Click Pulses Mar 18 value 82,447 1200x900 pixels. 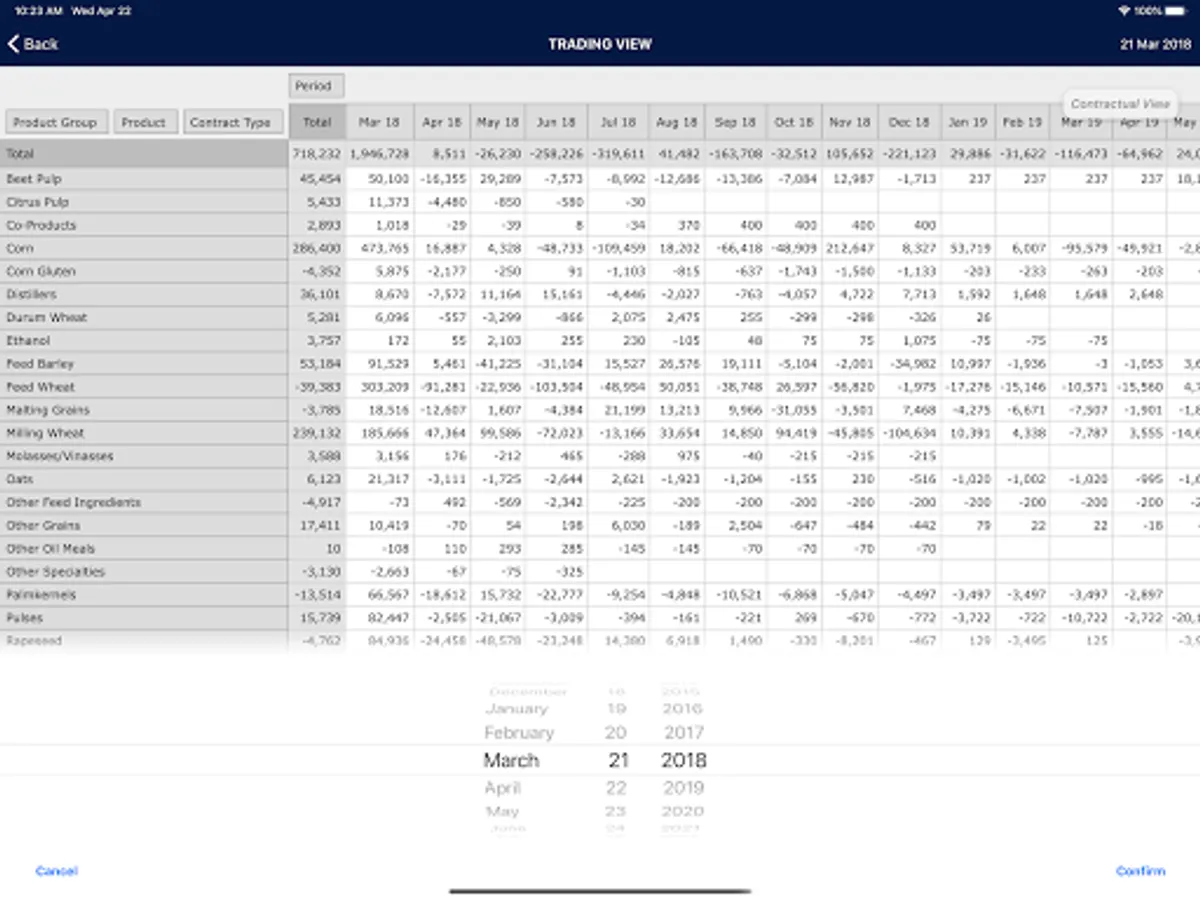[380, 618]
